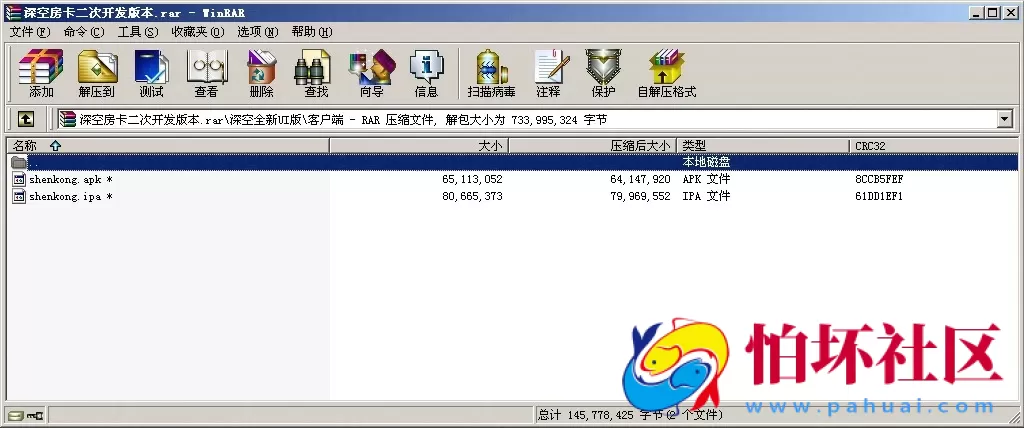1024x428 pixels.
Task: Click the Extract To (解压到) icon
Action: tap(97, 73)
